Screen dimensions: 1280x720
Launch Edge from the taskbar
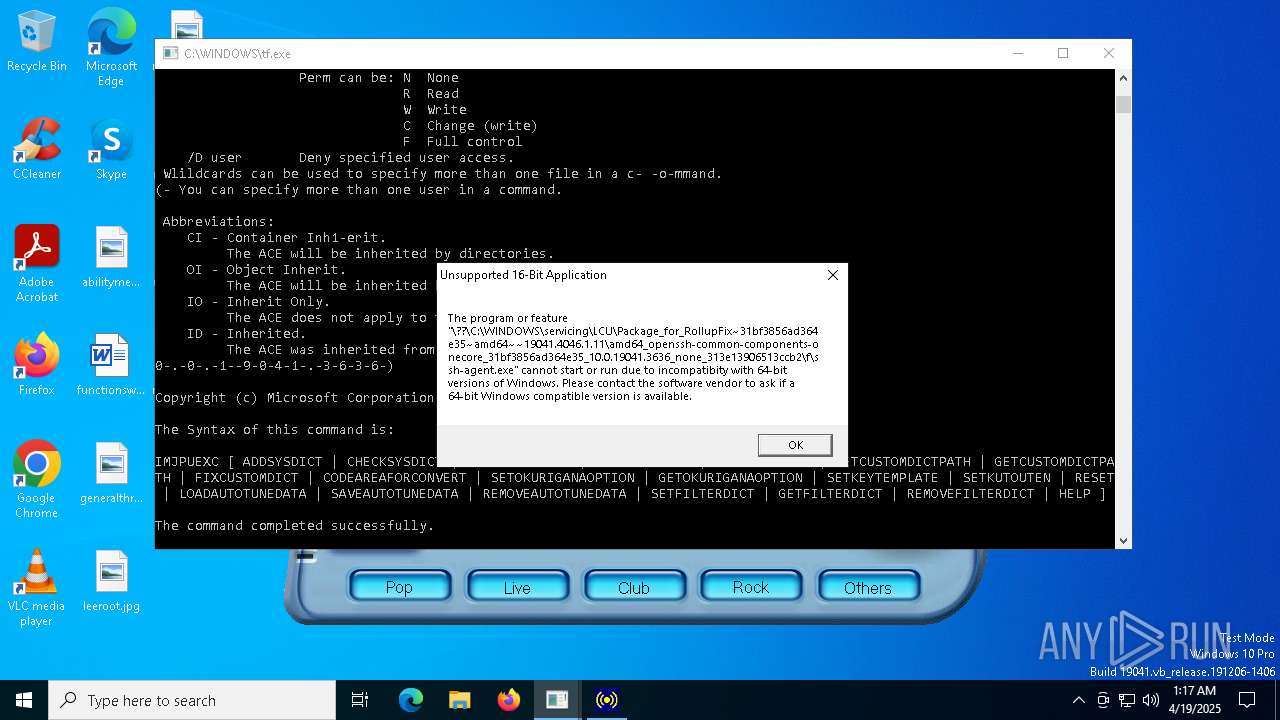coord(411,700)
